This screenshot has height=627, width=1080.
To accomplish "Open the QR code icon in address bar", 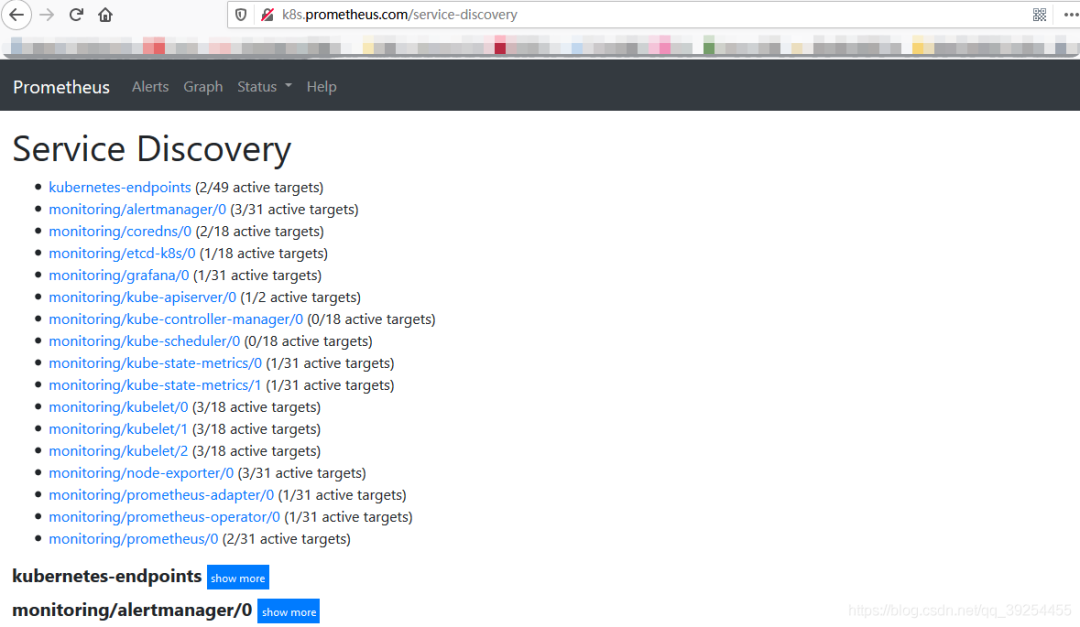I will pos(1039,14).
